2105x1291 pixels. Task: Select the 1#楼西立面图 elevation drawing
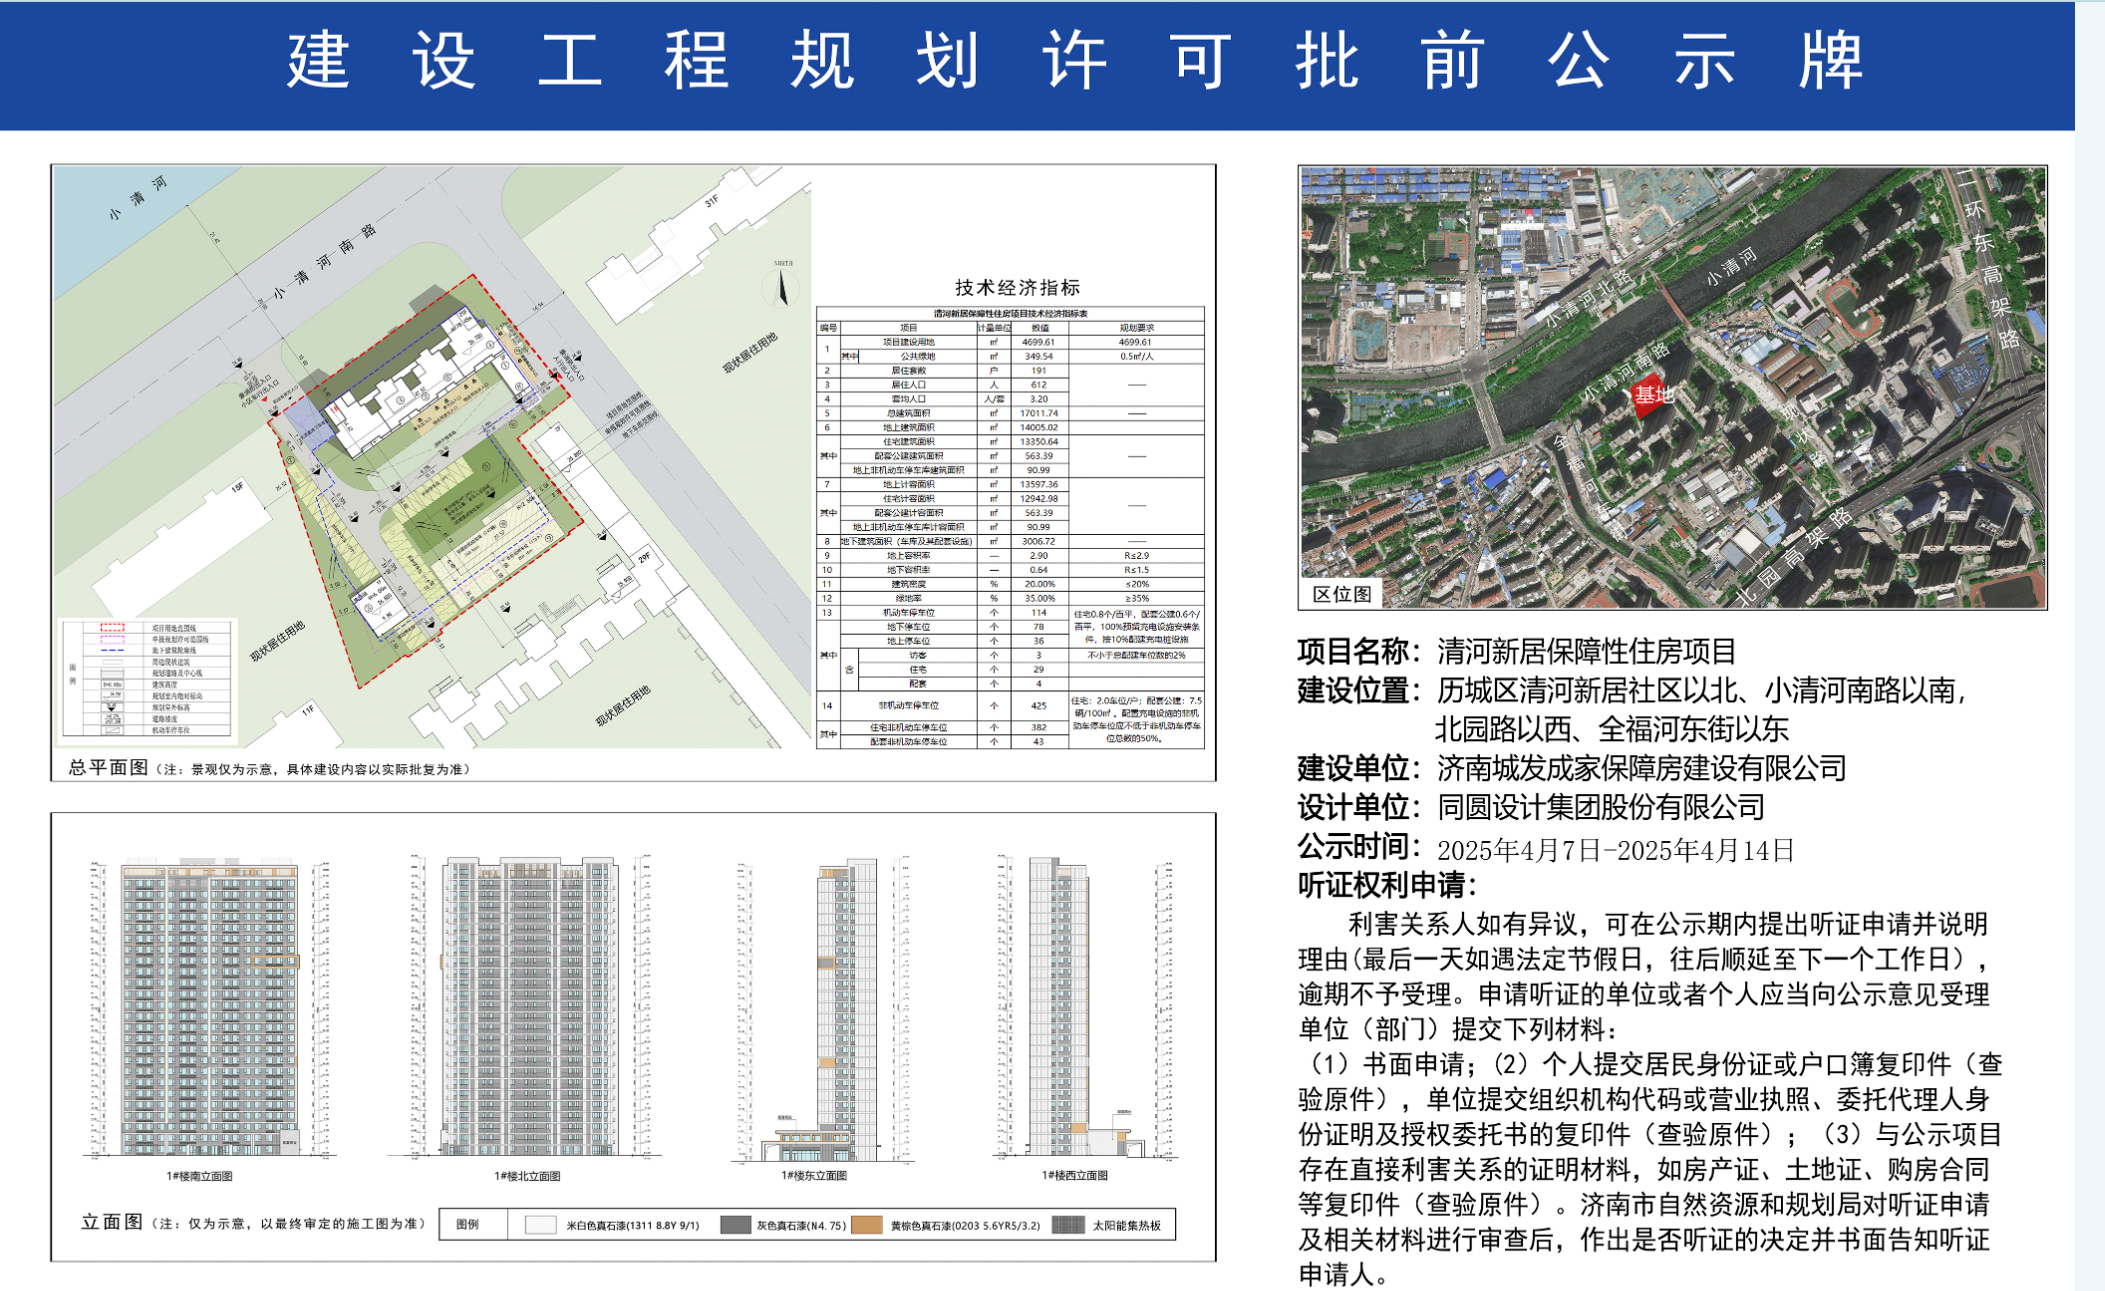(x=1085, y=1008)
